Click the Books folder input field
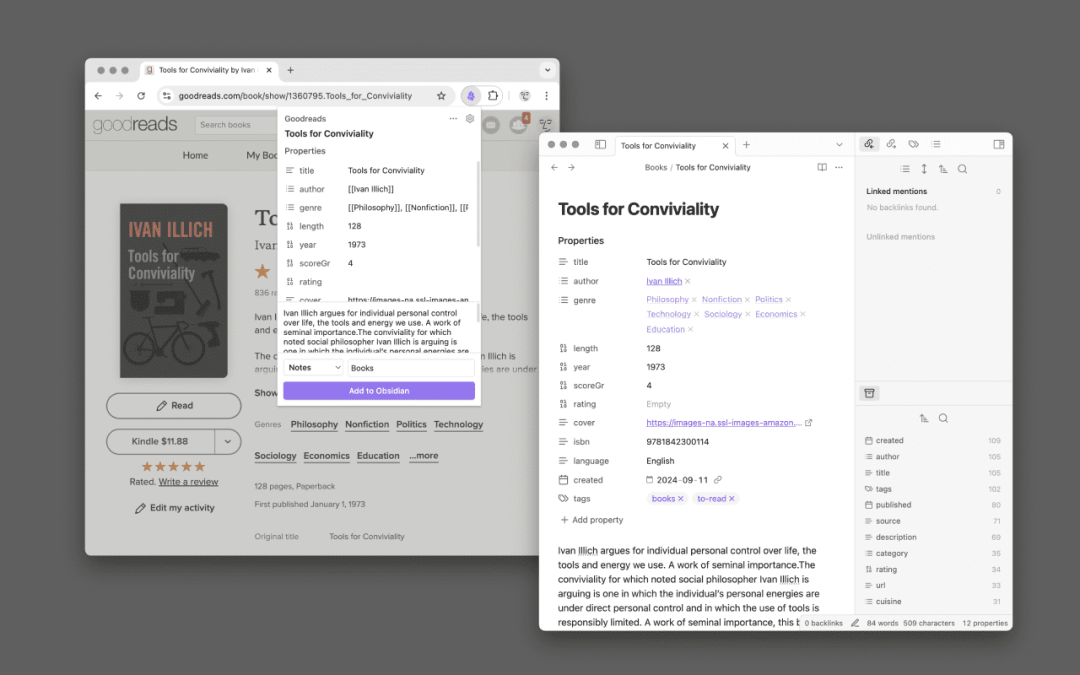 tap(410, 368)
